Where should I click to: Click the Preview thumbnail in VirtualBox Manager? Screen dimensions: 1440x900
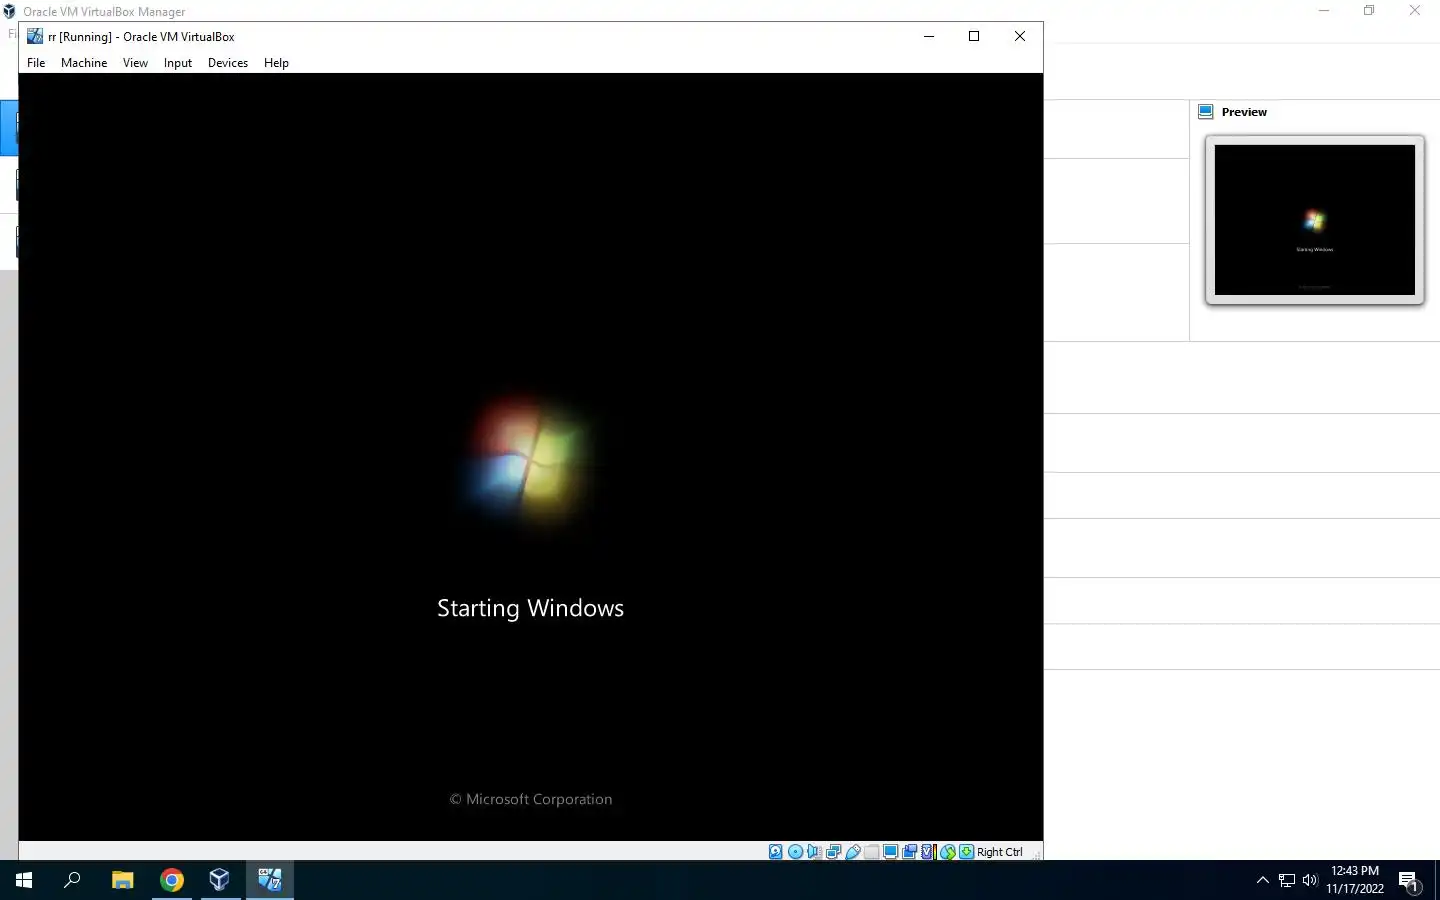click(1315, 220)
